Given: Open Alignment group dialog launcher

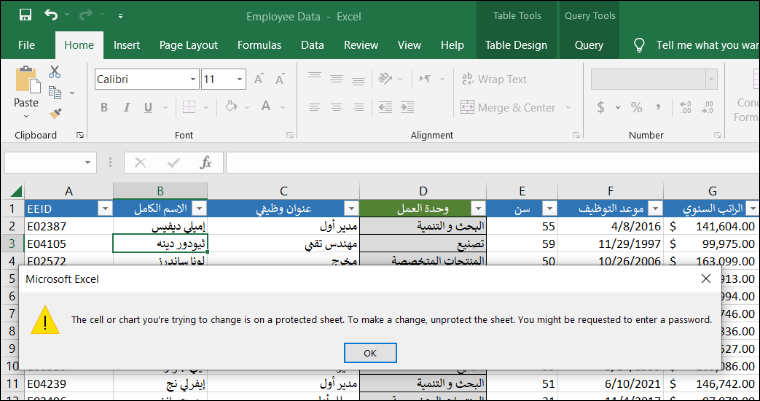Looking at the screenshot, I should click(576, 135).
